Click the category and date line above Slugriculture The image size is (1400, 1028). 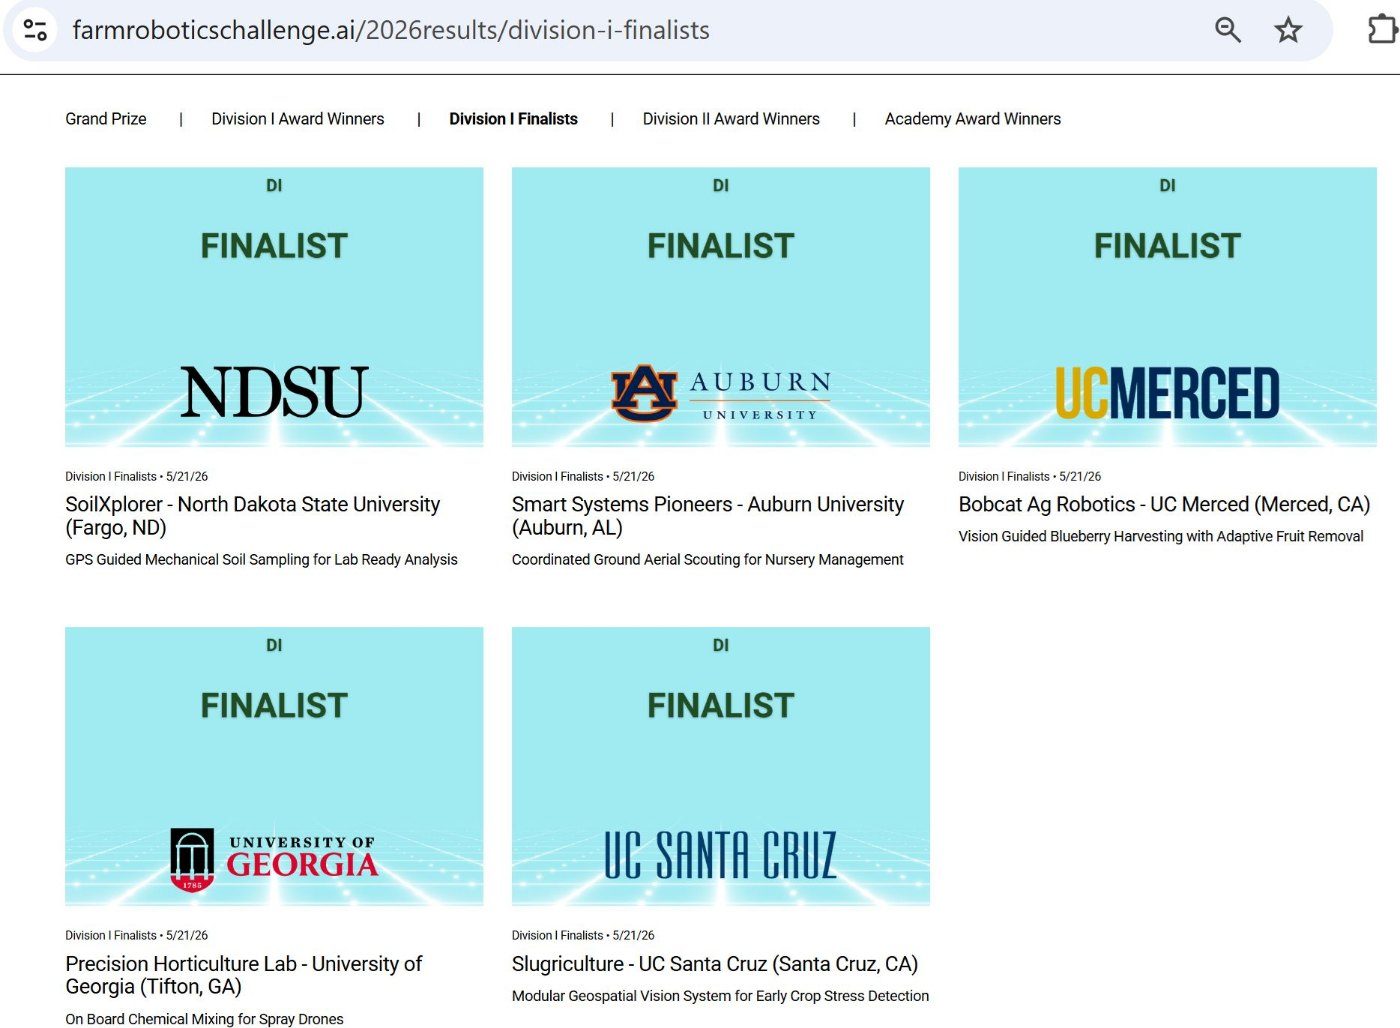[x=583, y=936]
